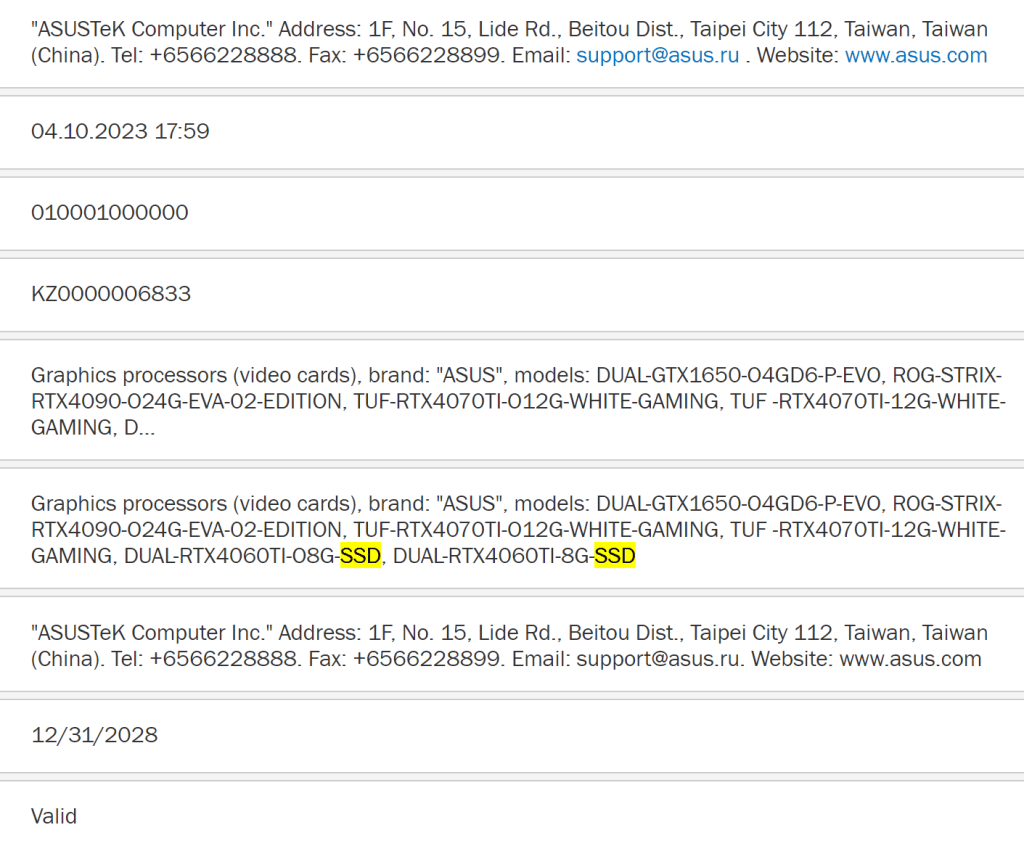Select the number KZ0000006833
The width and height of the screenshot is (1024, 846).
tap(111, 294)
